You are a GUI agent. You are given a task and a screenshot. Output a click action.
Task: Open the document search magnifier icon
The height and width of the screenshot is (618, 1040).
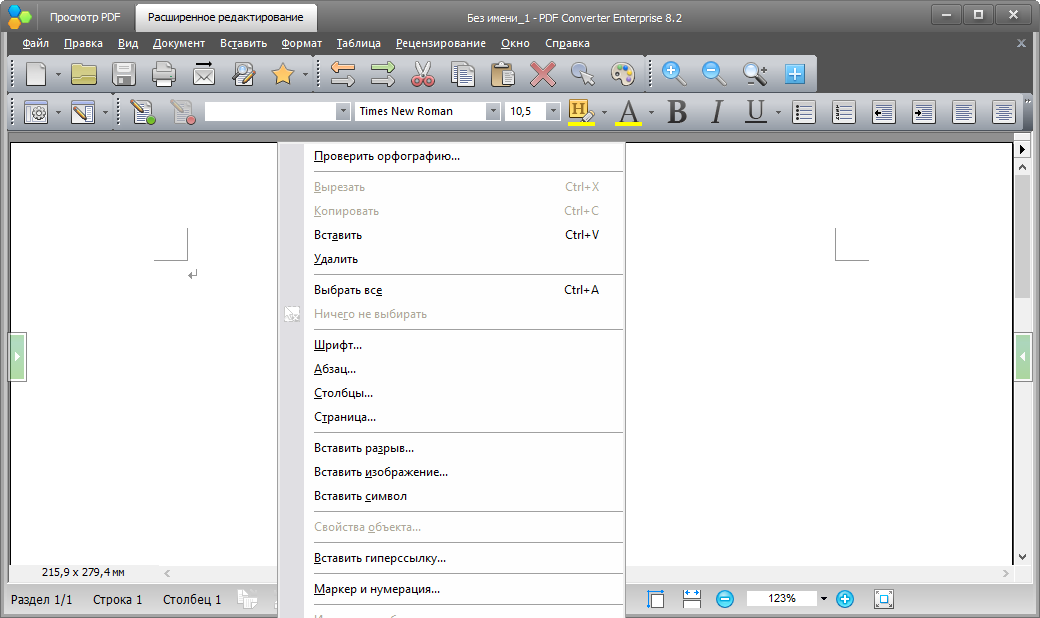click(243, 74)
